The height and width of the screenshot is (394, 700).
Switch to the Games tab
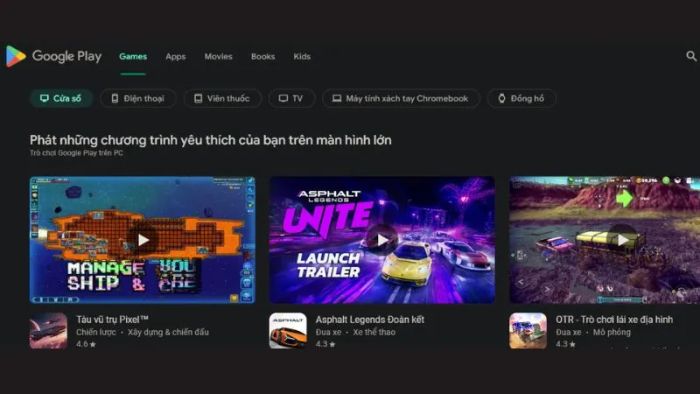(x=133, y=57)
